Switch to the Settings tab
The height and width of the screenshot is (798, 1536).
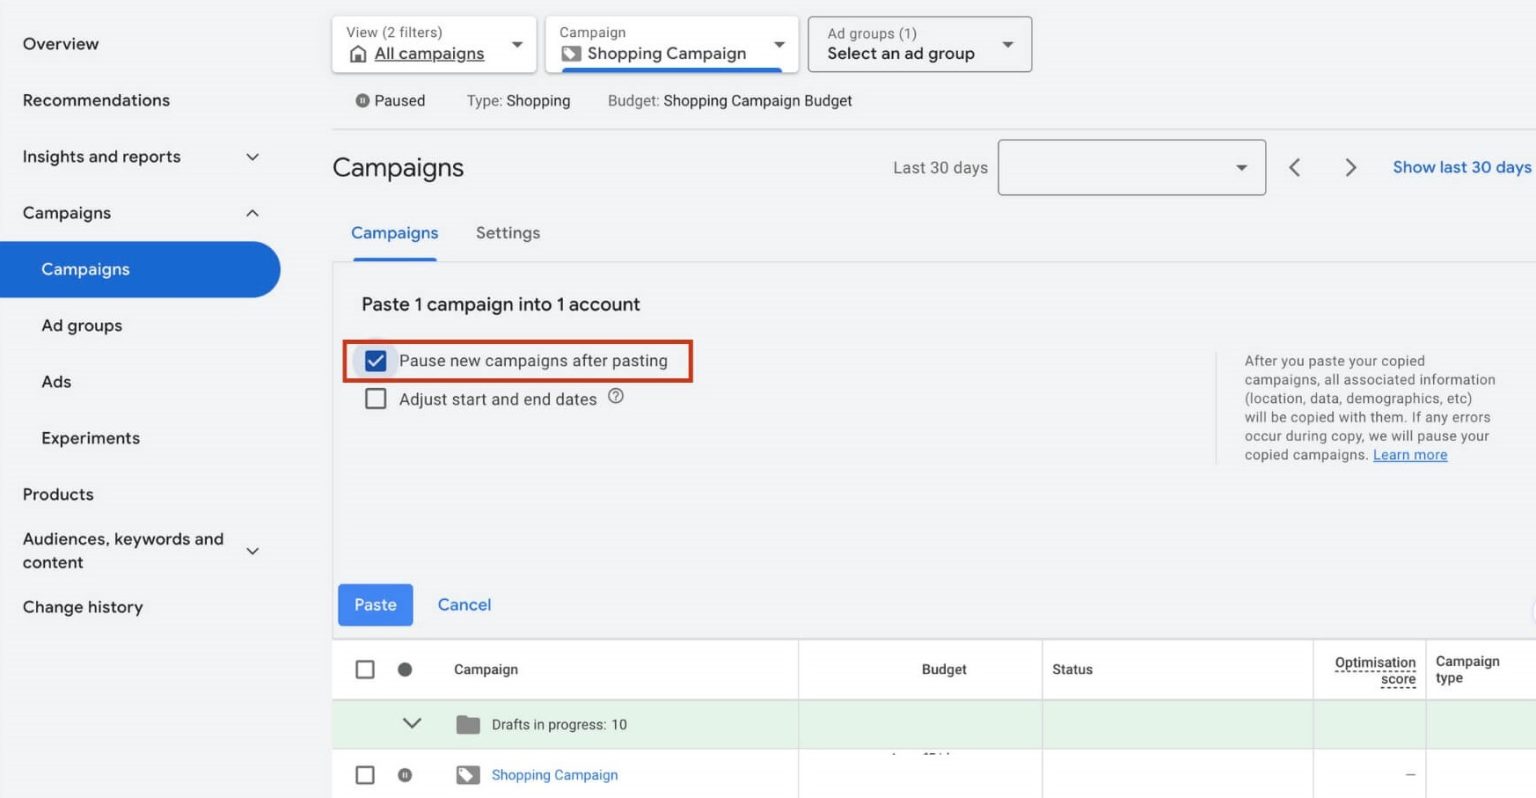pos(507,232)
